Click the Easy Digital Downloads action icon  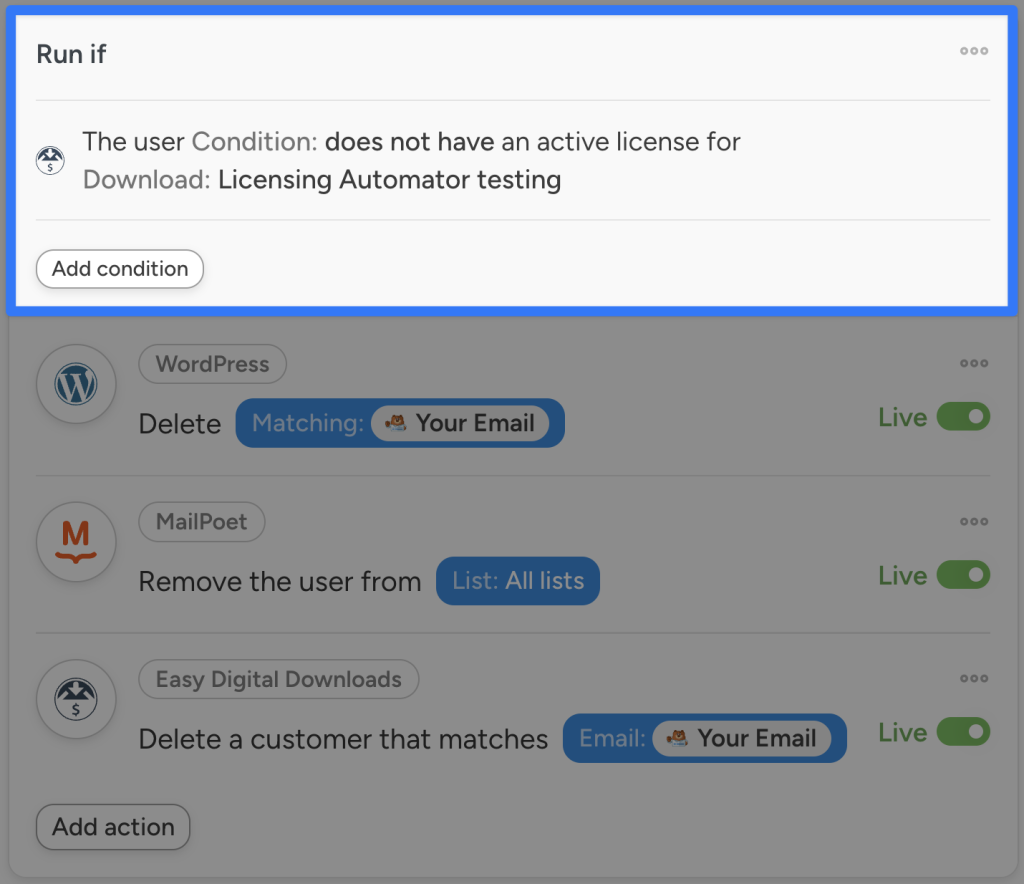76,700
